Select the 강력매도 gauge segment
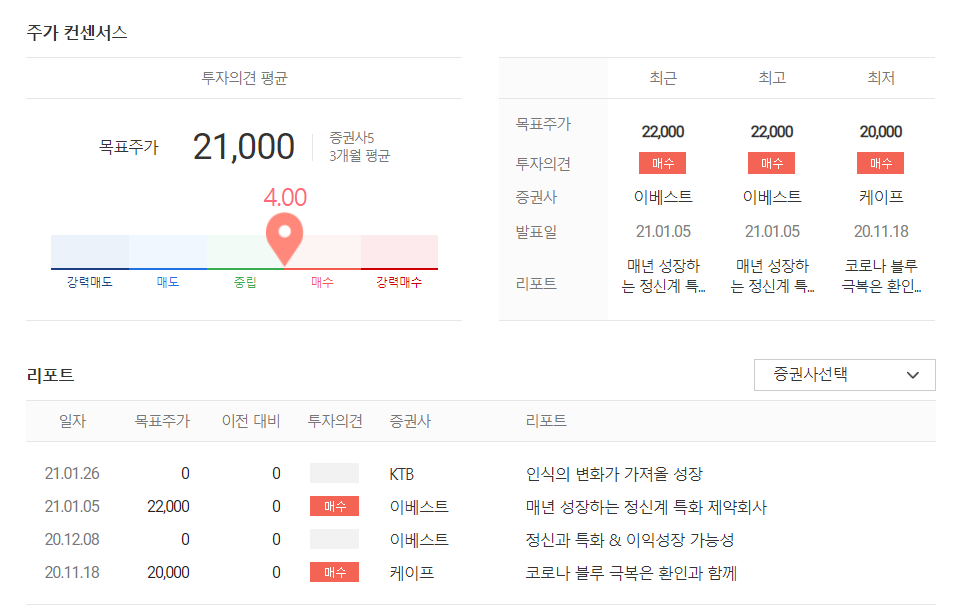Viewport: 954px width, 609px height. 89,252
